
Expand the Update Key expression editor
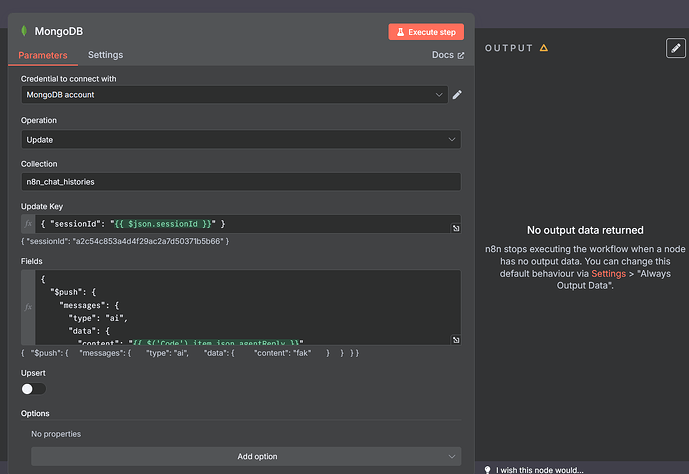pyautogui.click(x=456, y=228)
